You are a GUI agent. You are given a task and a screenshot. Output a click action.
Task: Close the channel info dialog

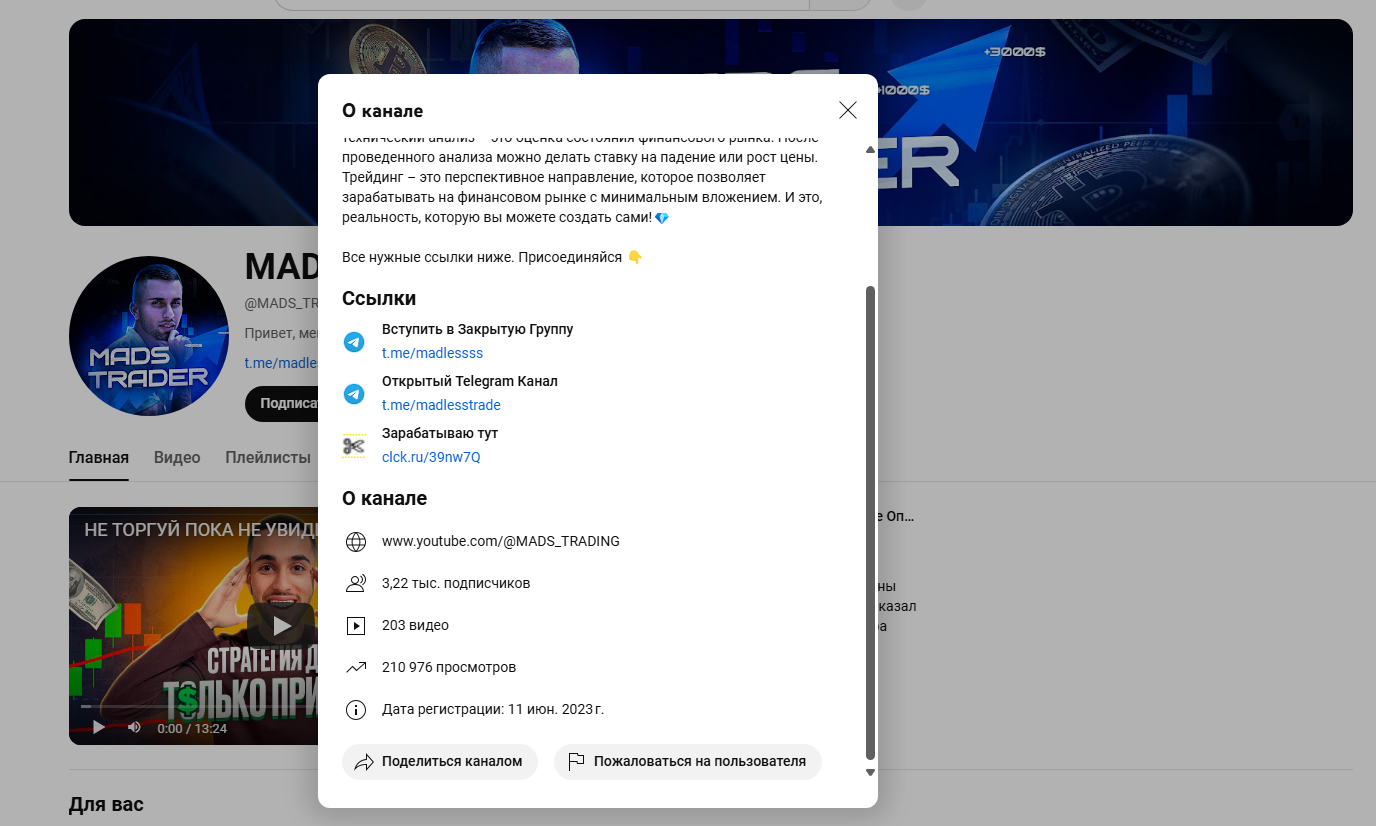pyautogui.click(x=848, y=110)
